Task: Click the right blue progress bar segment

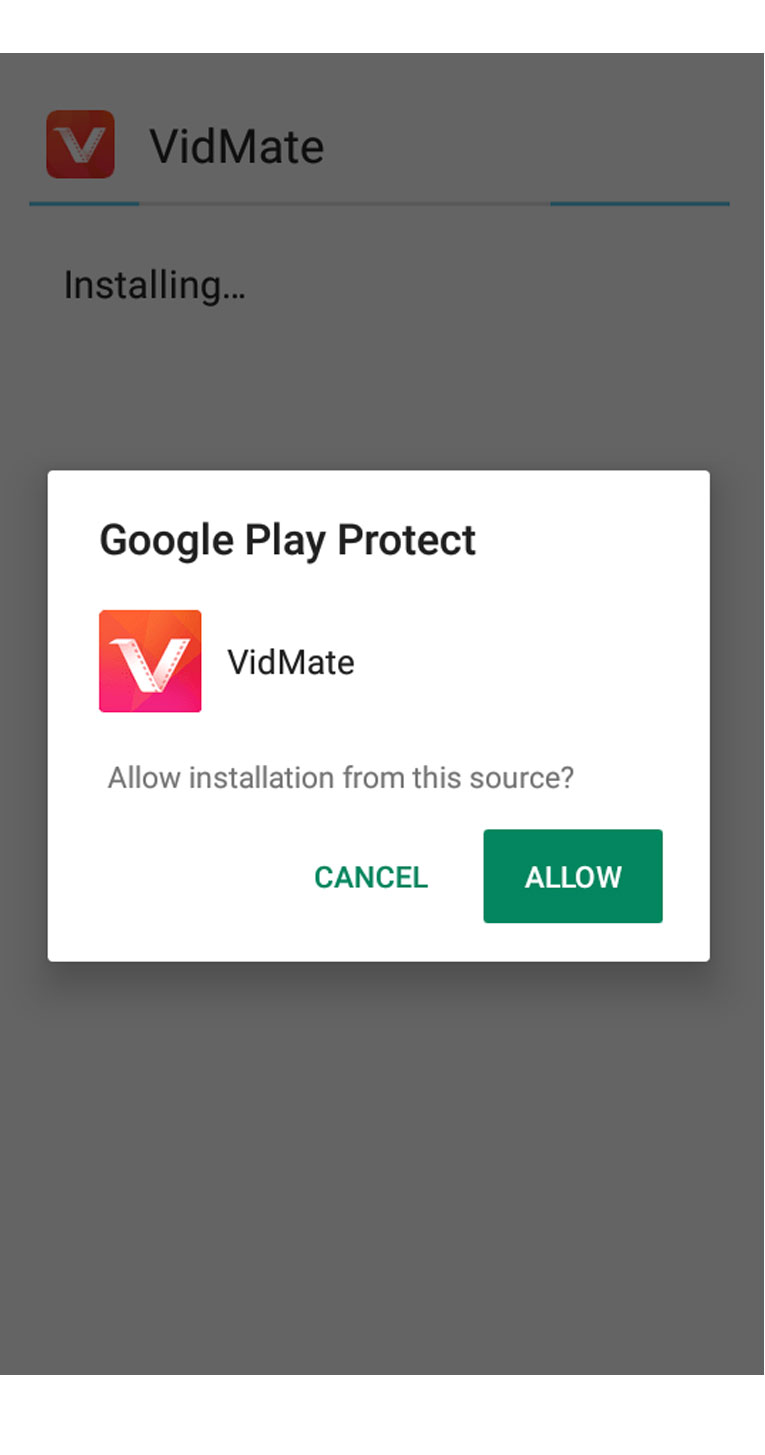Action: (640, 204)
